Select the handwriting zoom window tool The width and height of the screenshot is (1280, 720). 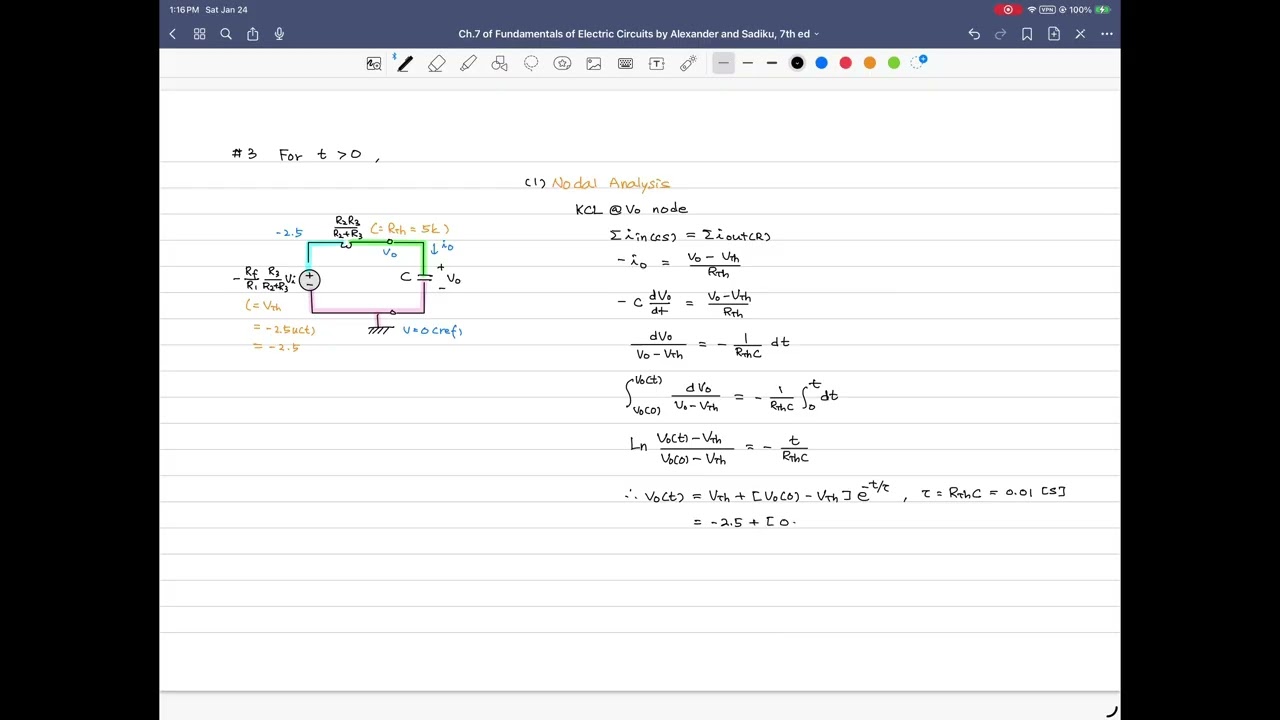coord(374,63)
